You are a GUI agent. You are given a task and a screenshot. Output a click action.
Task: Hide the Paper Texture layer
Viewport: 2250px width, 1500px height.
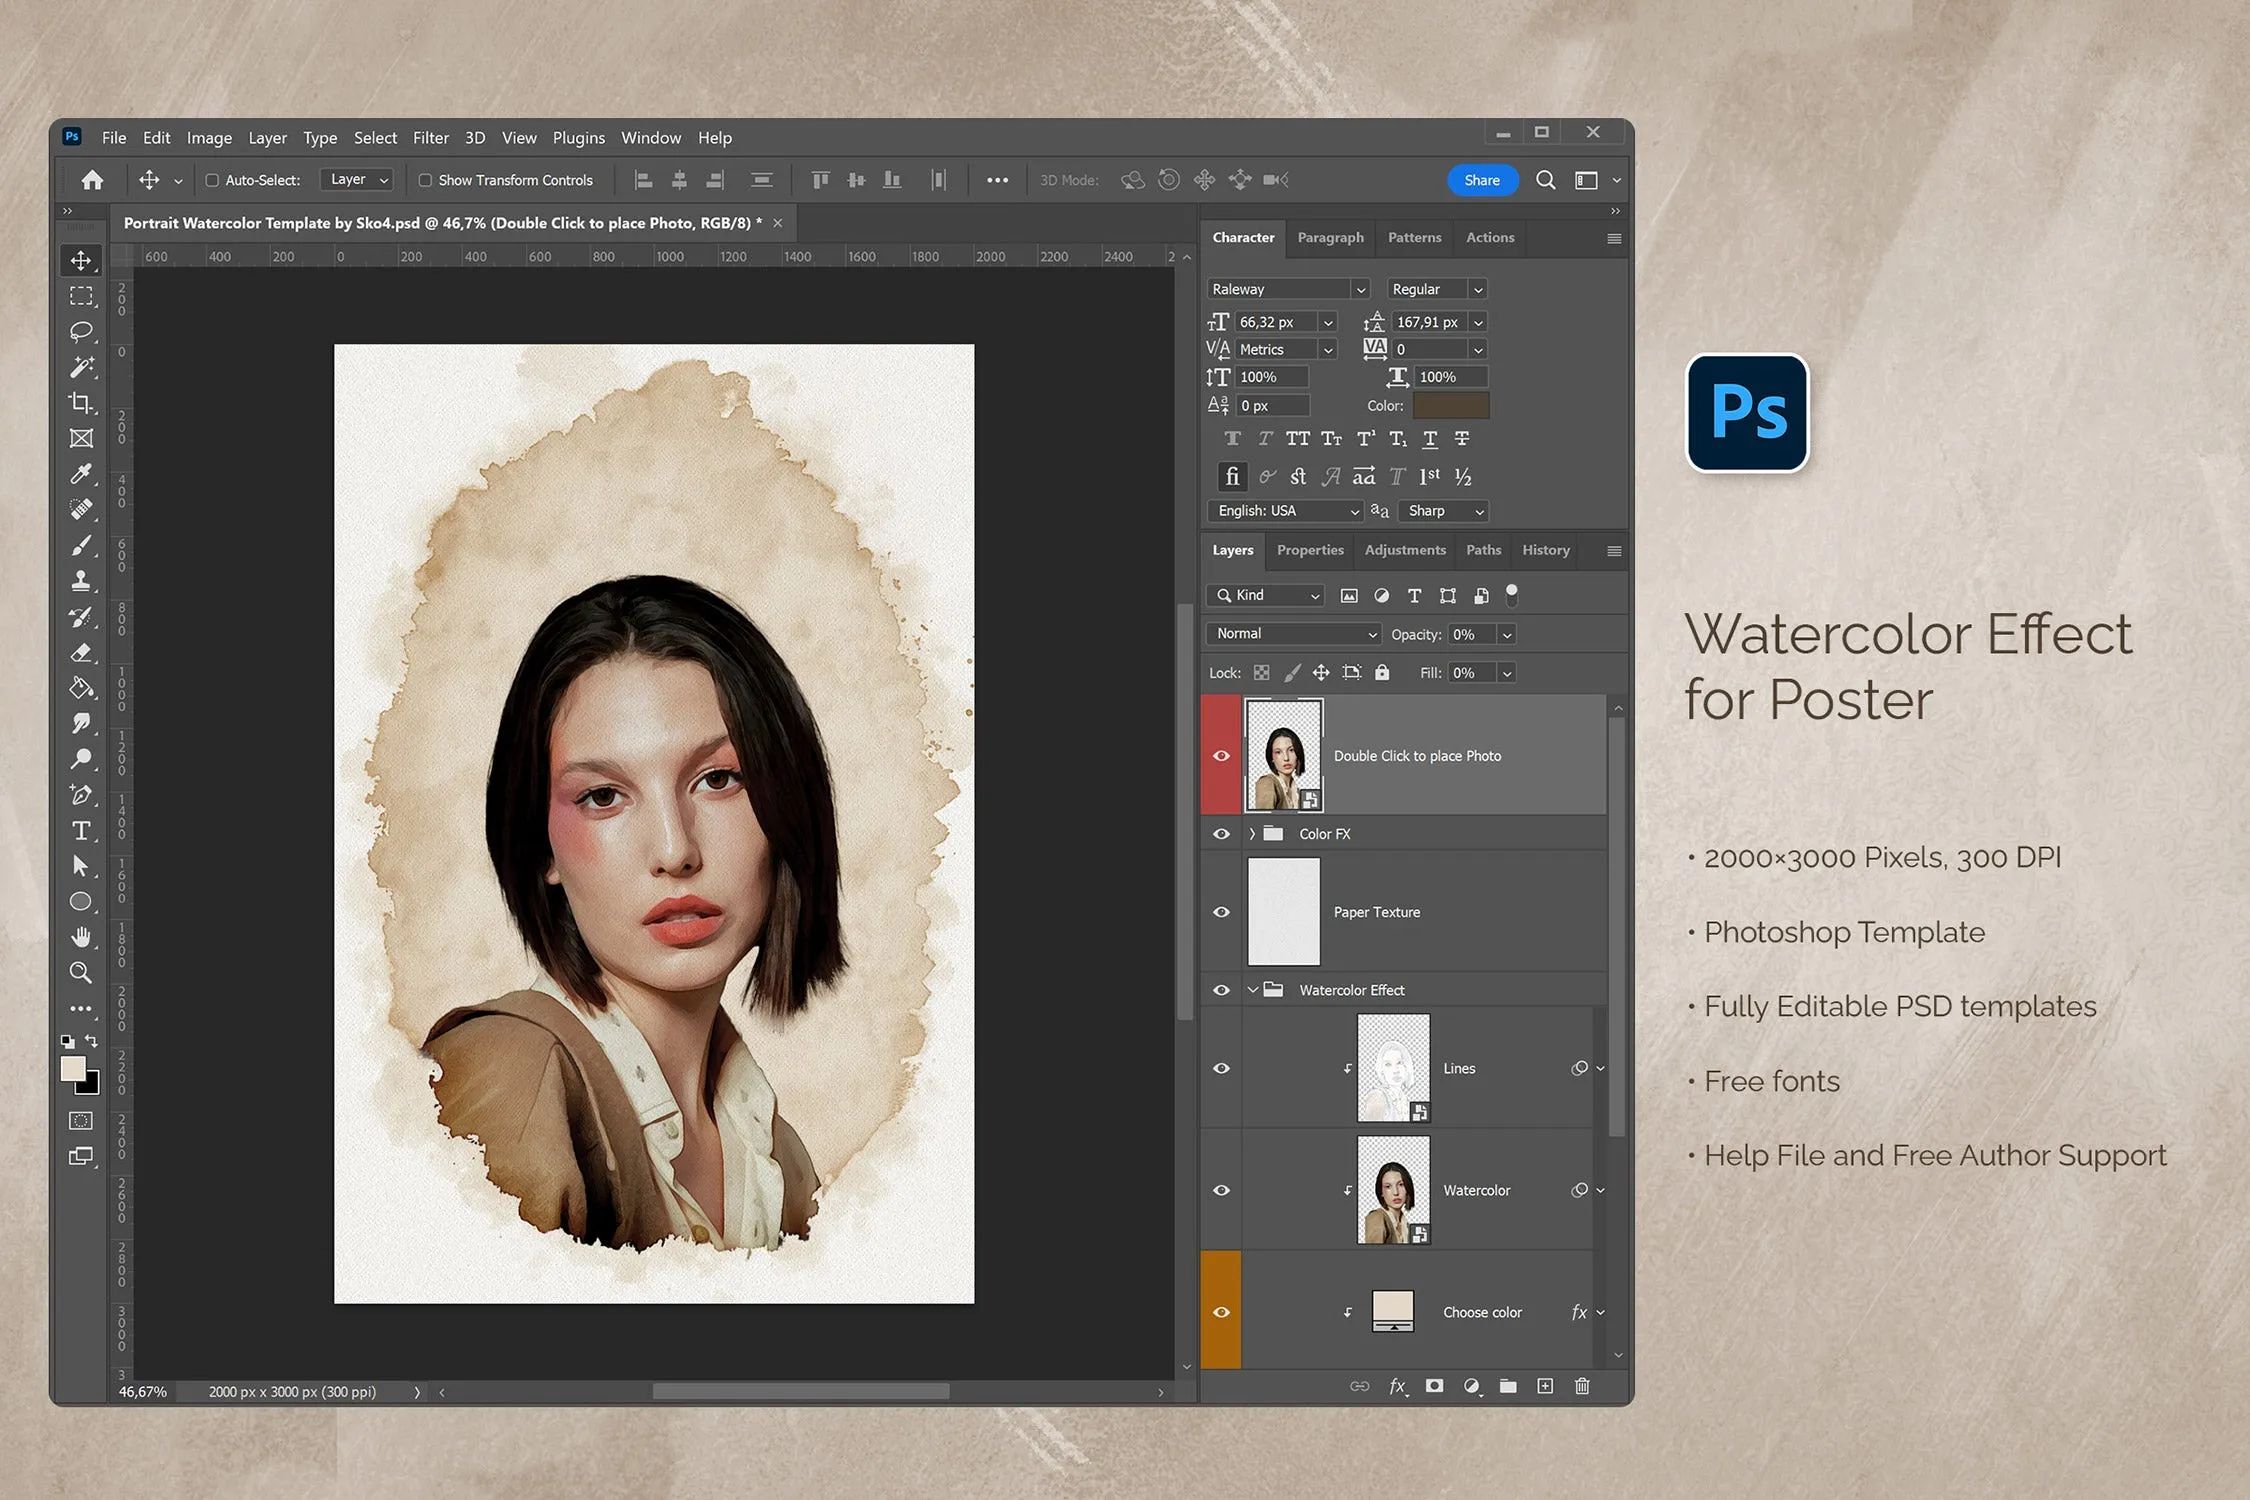(1221, 912)
